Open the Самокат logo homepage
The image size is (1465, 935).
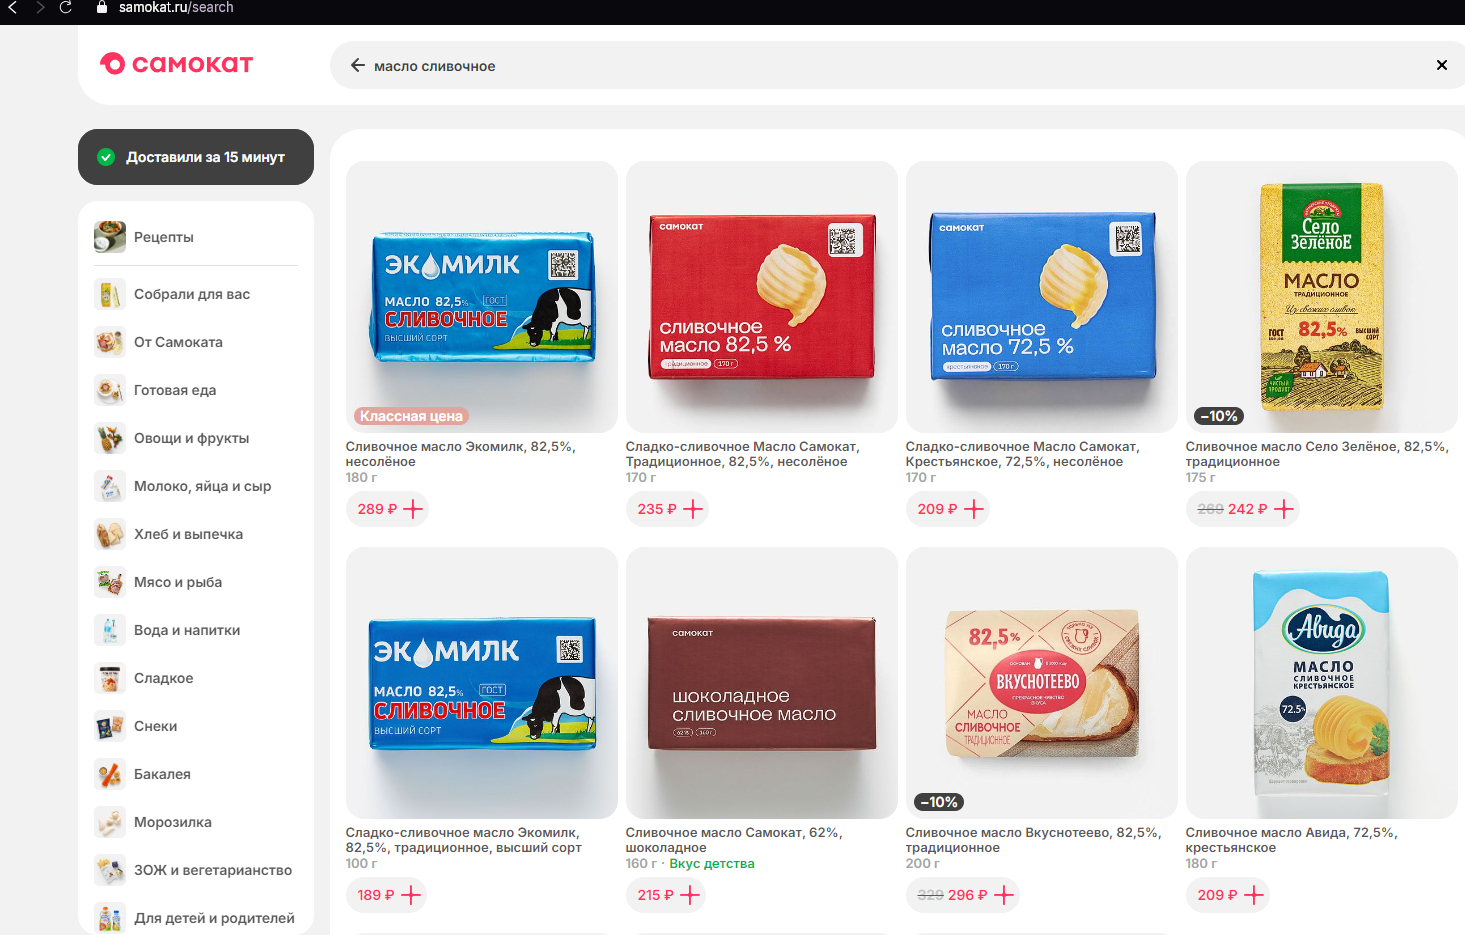[x=177, y=64]
